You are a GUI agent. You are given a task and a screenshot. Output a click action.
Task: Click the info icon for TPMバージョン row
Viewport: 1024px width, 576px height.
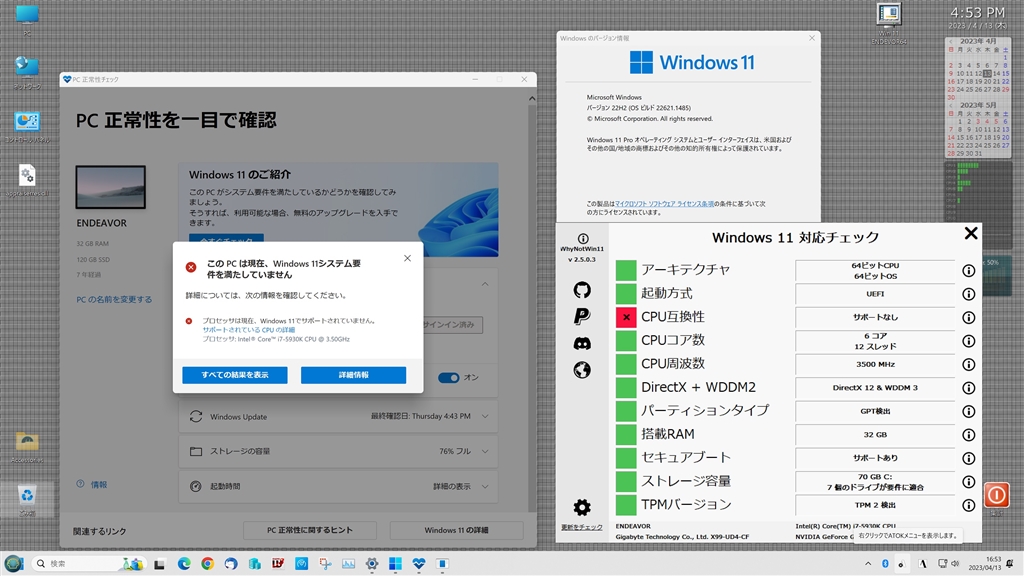coord(968,505)
